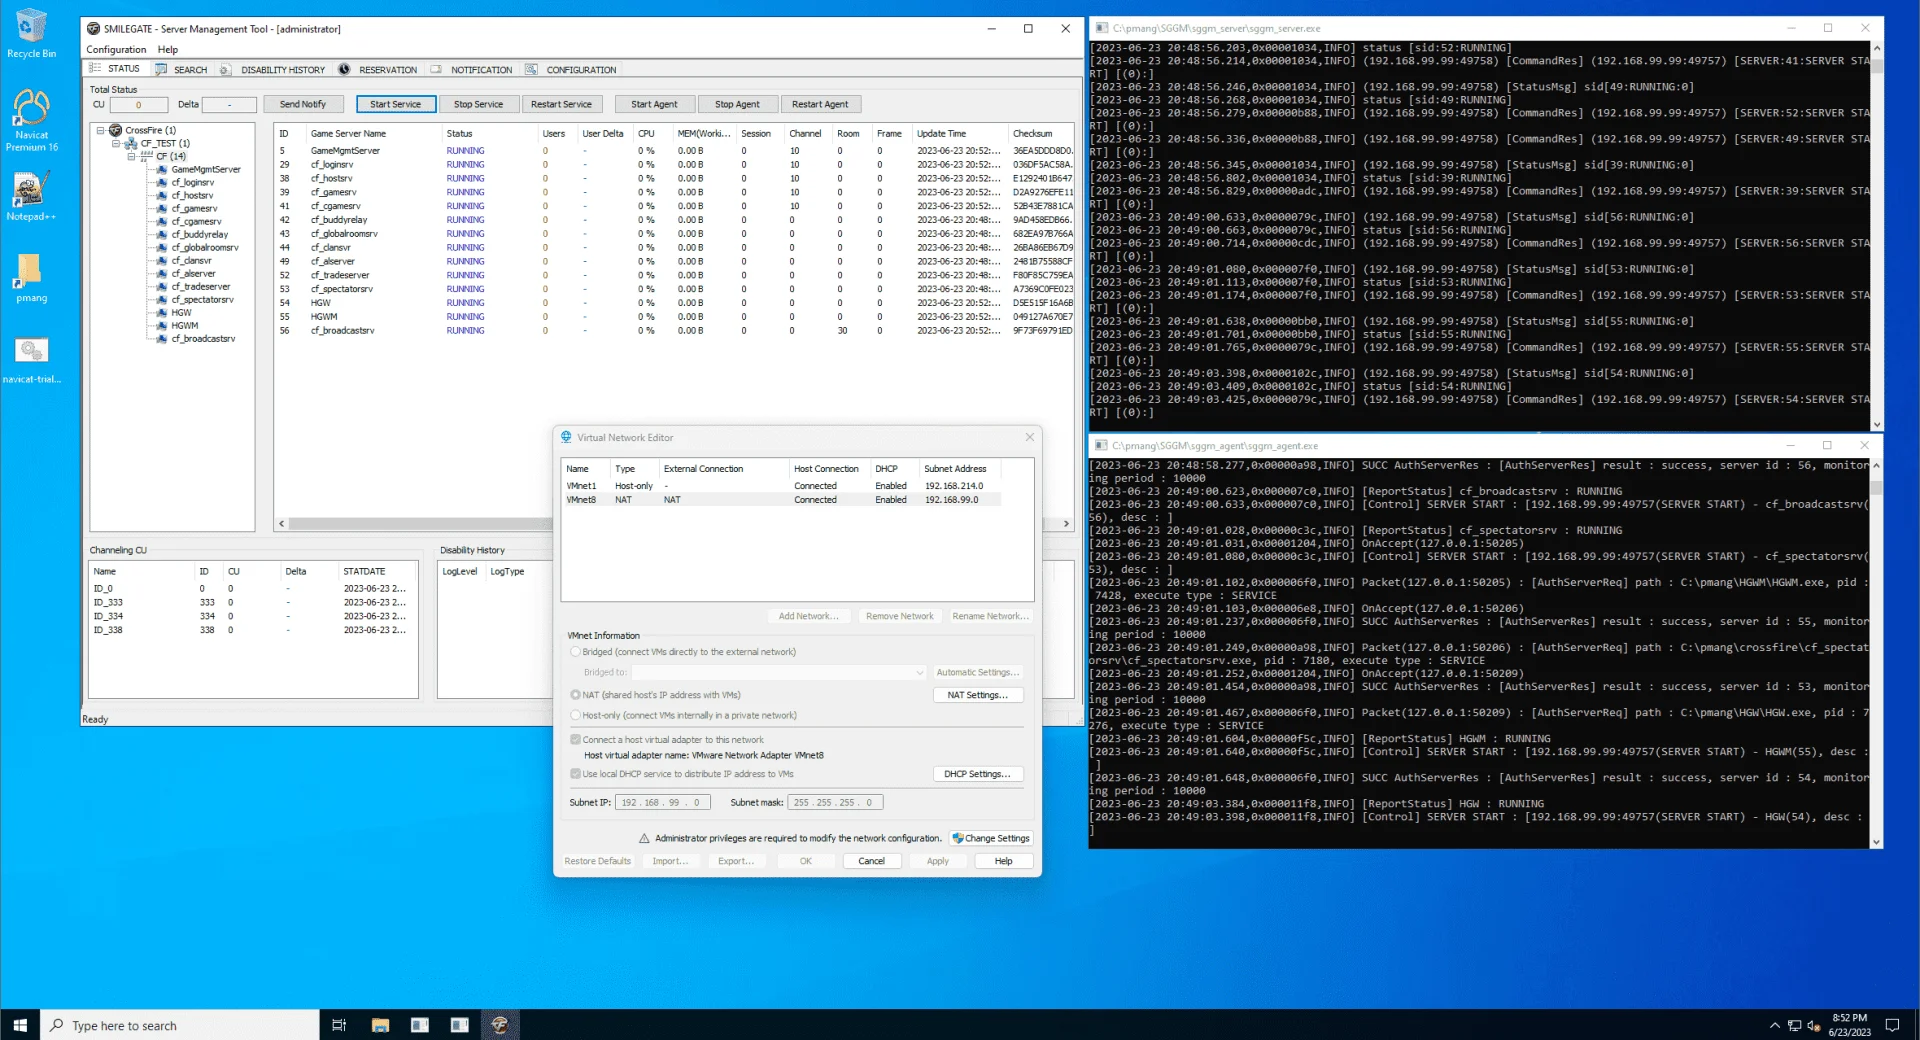Click the CONFIGURATION tab icon

[532, 69]
